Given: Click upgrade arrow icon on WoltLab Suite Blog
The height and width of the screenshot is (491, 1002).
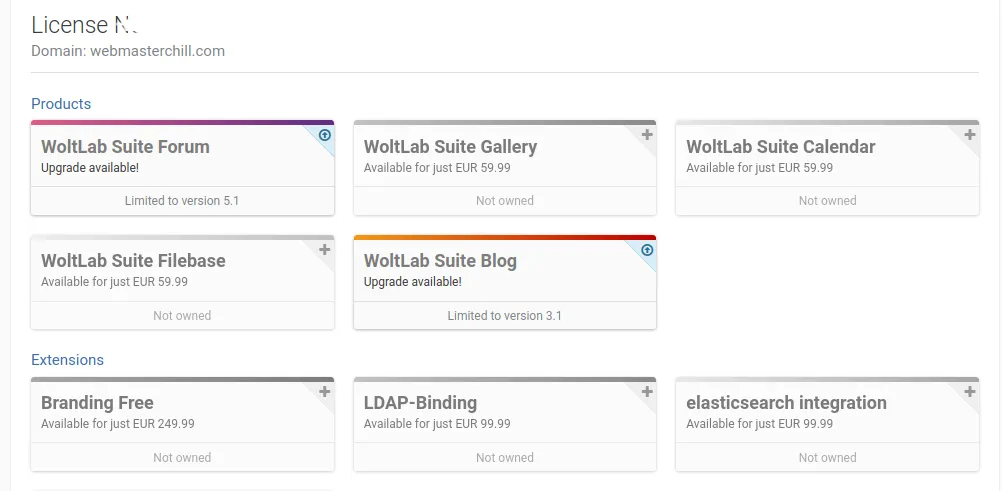Looking at the screenshot, I should 647,250.
